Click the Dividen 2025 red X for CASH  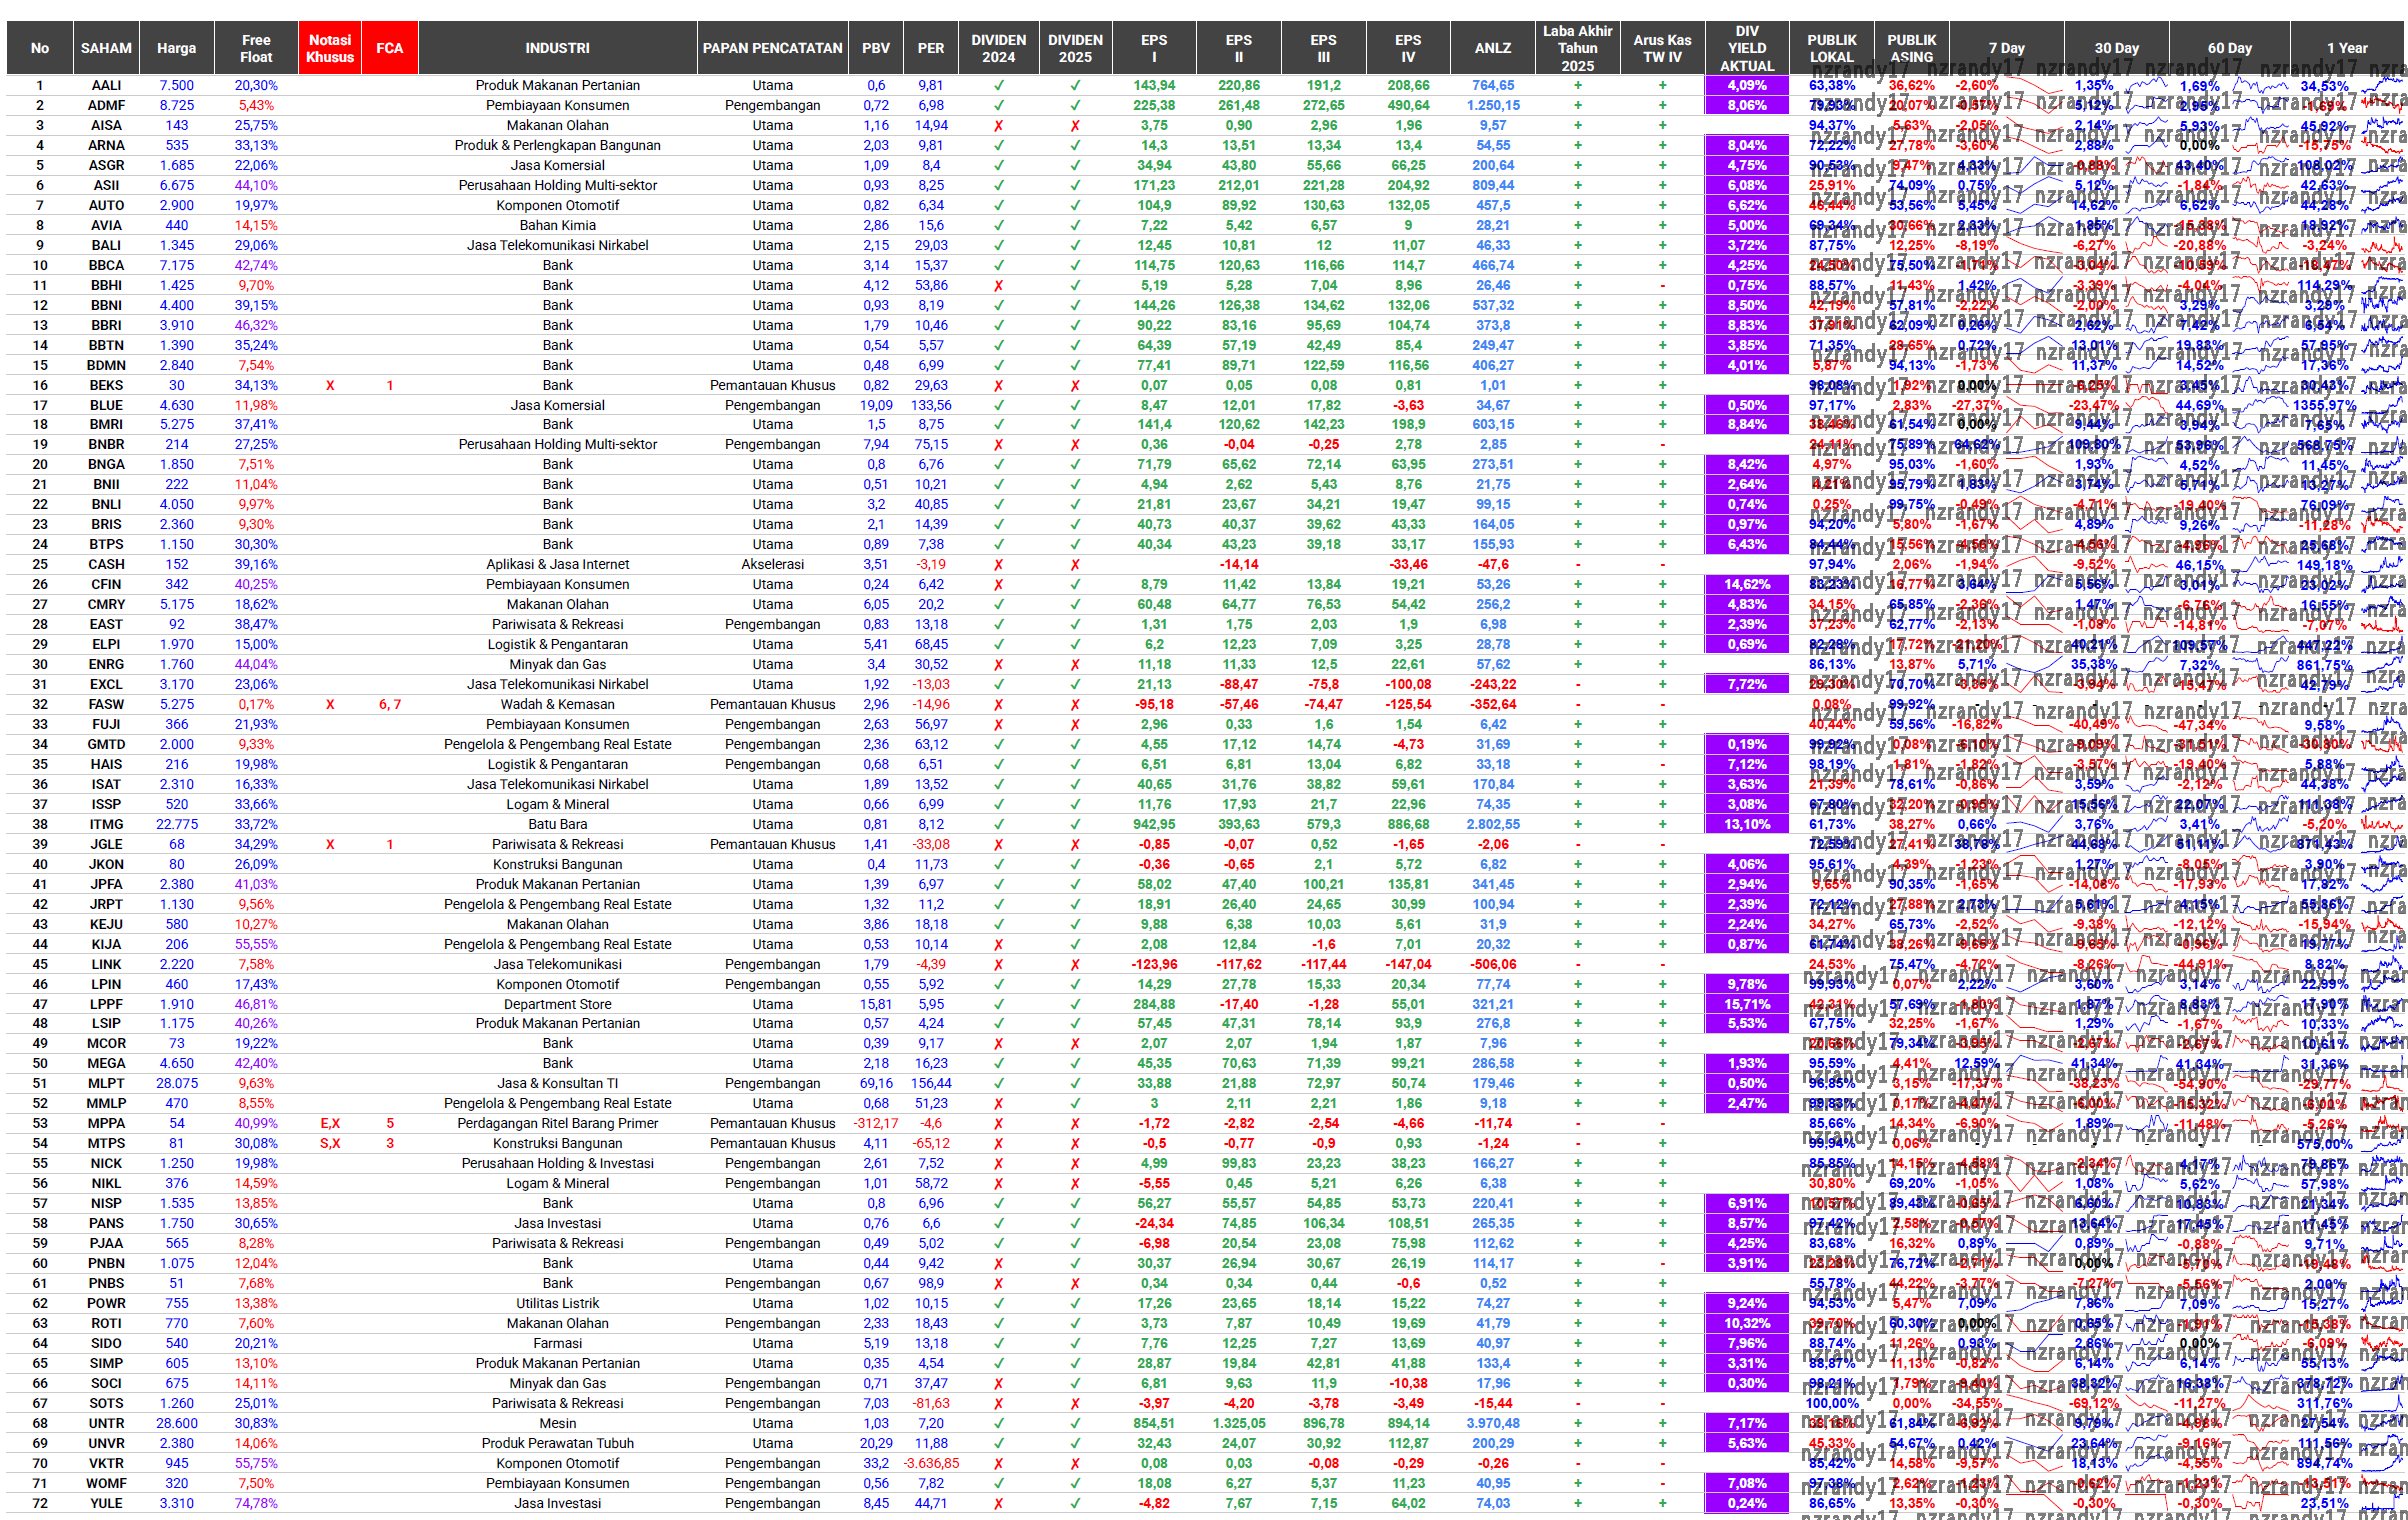click(x=1075, y=565)
